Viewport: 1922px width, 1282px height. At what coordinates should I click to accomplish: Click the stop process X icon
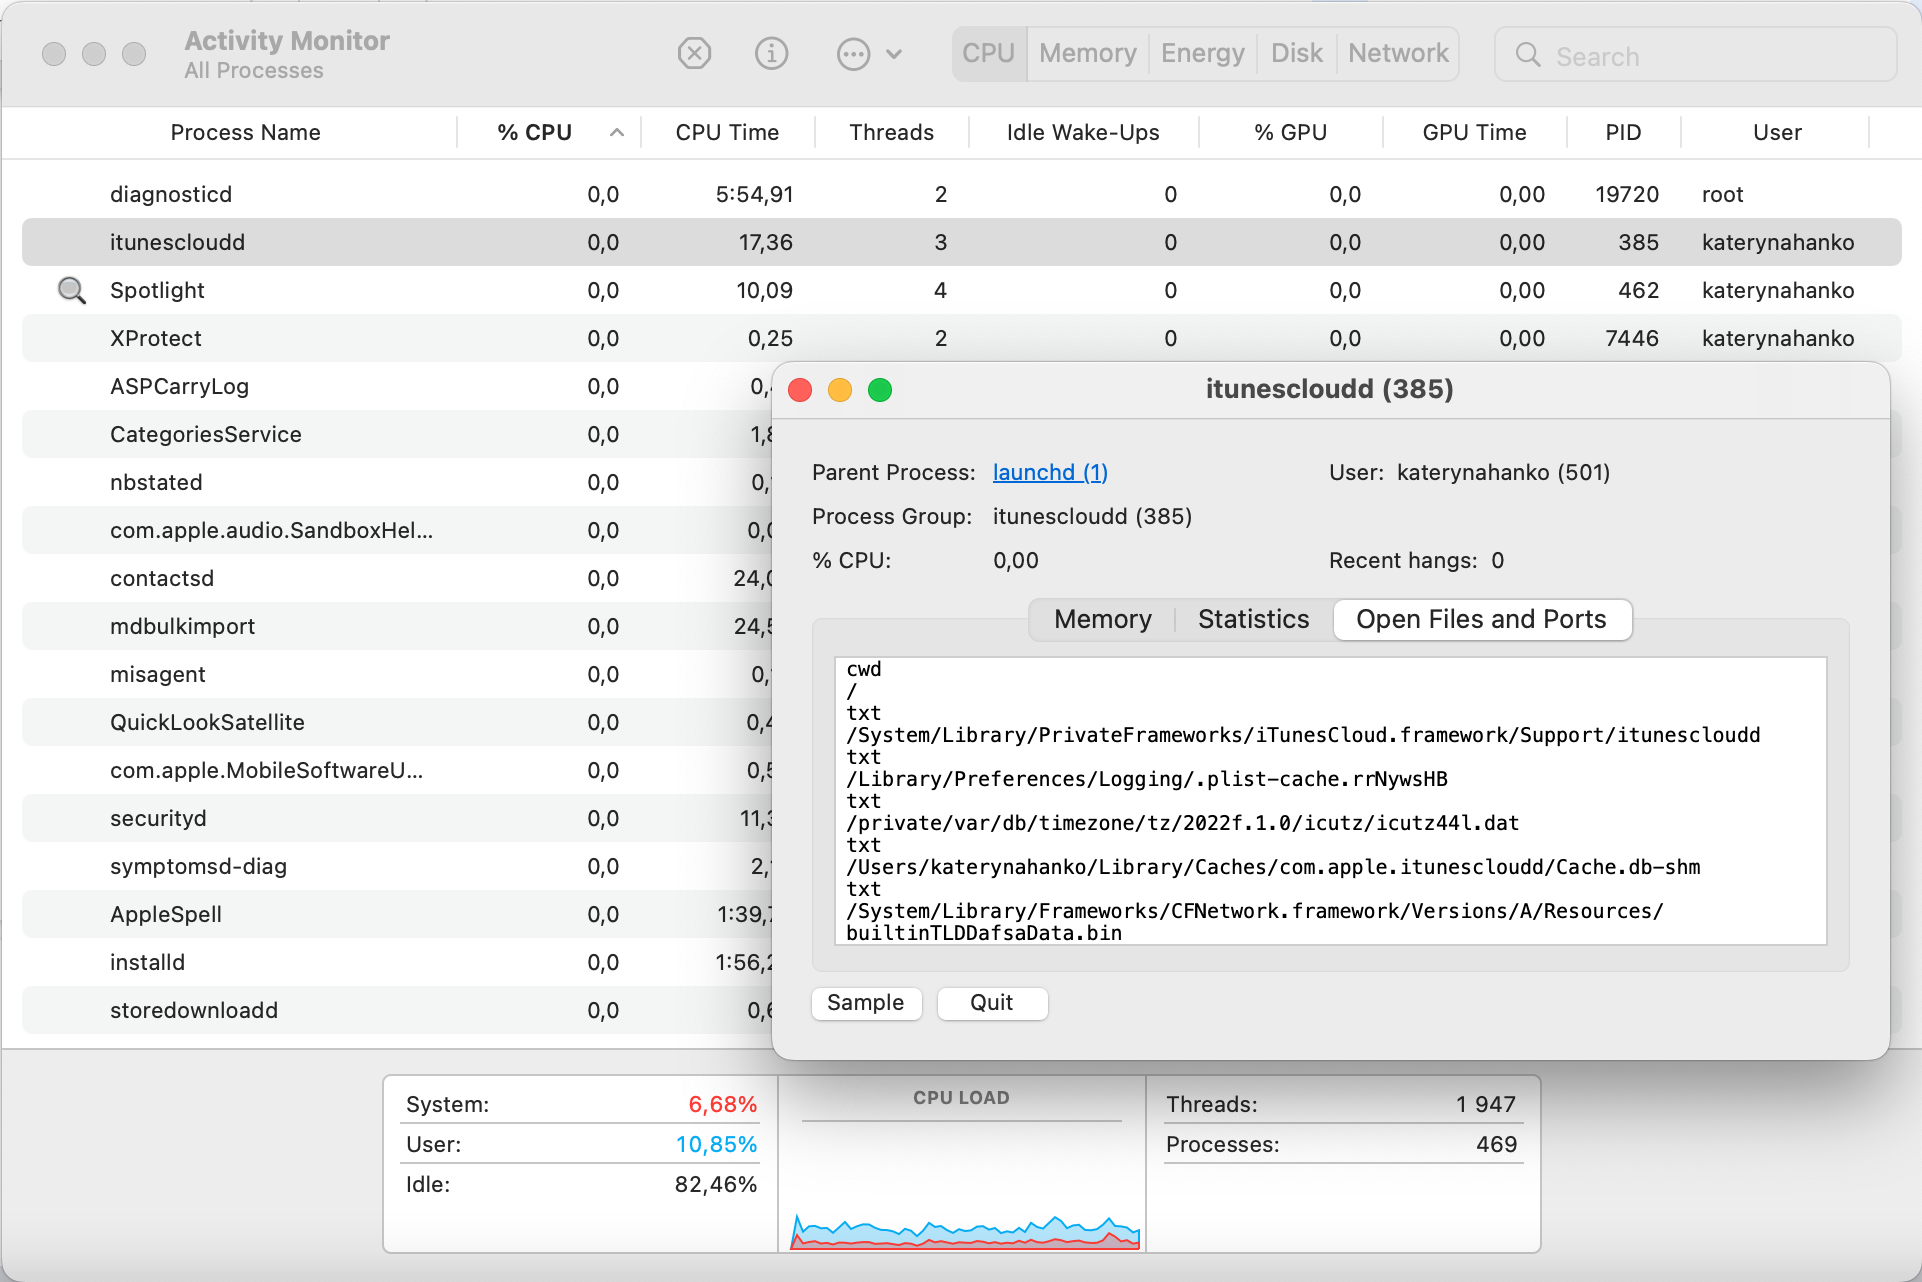(x=694, y=53)
